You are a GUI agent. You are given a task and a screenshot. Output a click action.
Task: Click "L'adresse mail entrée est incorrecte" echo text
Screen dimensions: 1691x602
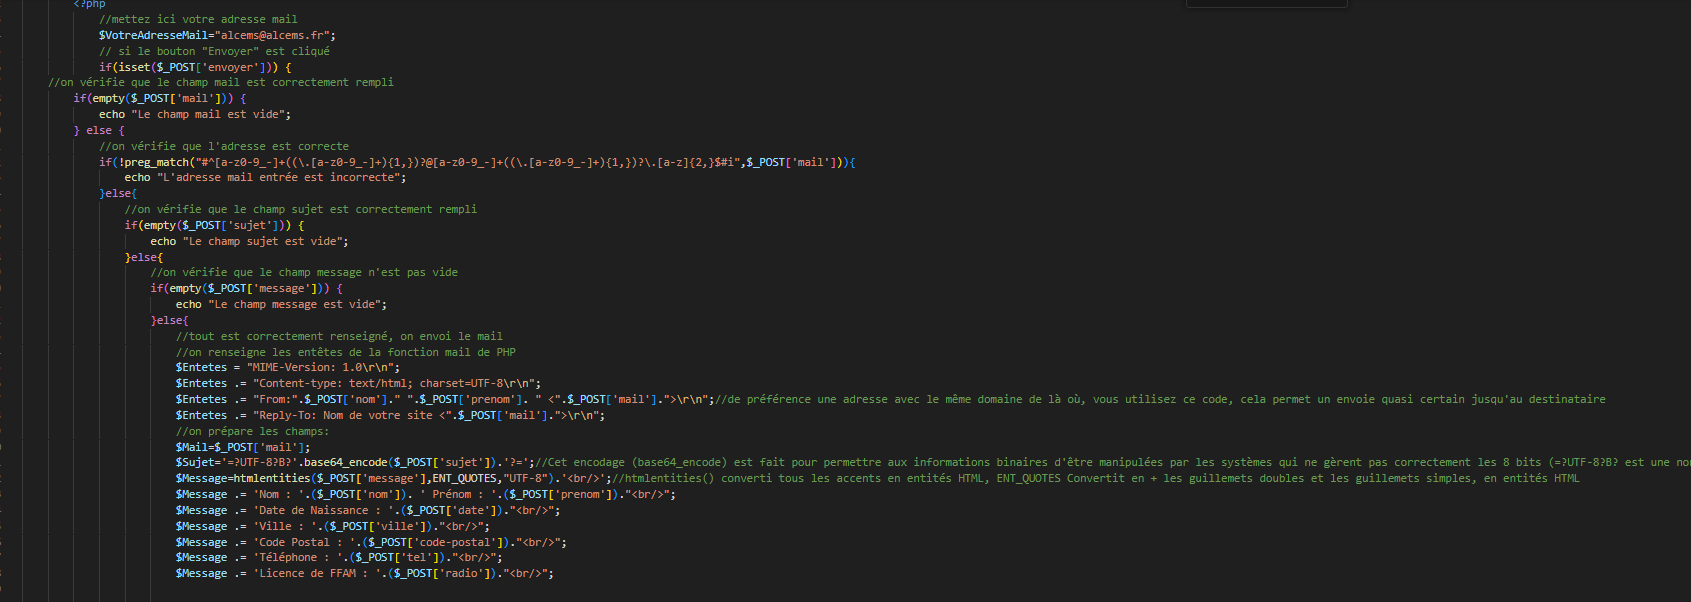tap(280, 177)
